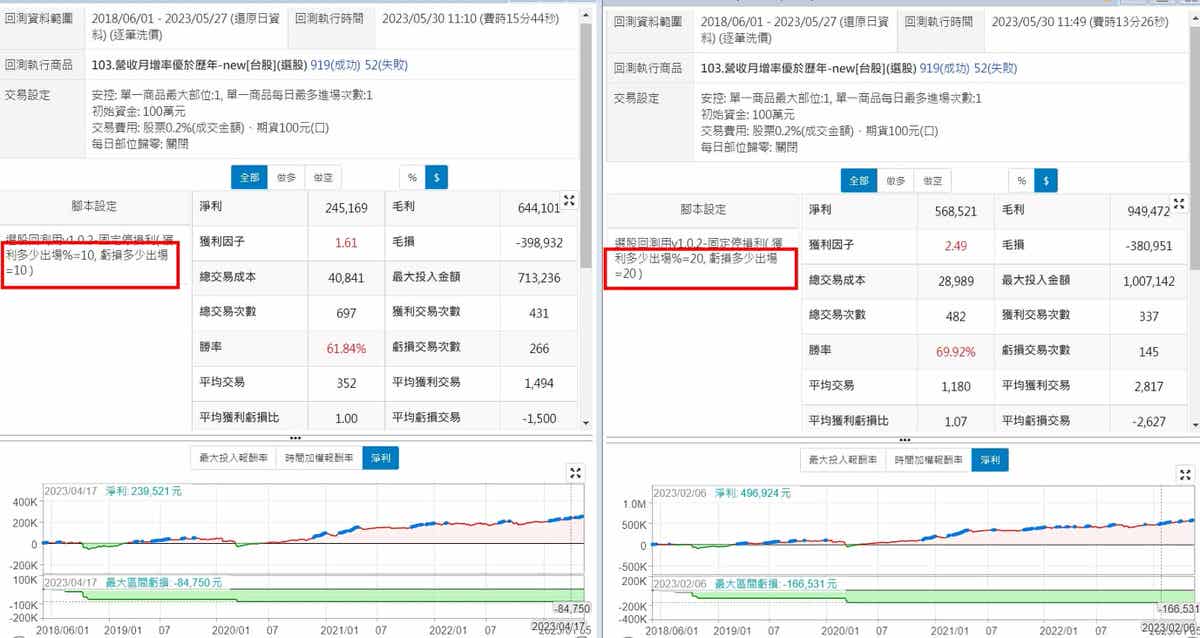The width and height of the screenshot is (1200, 638).
Task: Expand the right panel statistics table fullscreen
Action: [x=1180, y=202]
